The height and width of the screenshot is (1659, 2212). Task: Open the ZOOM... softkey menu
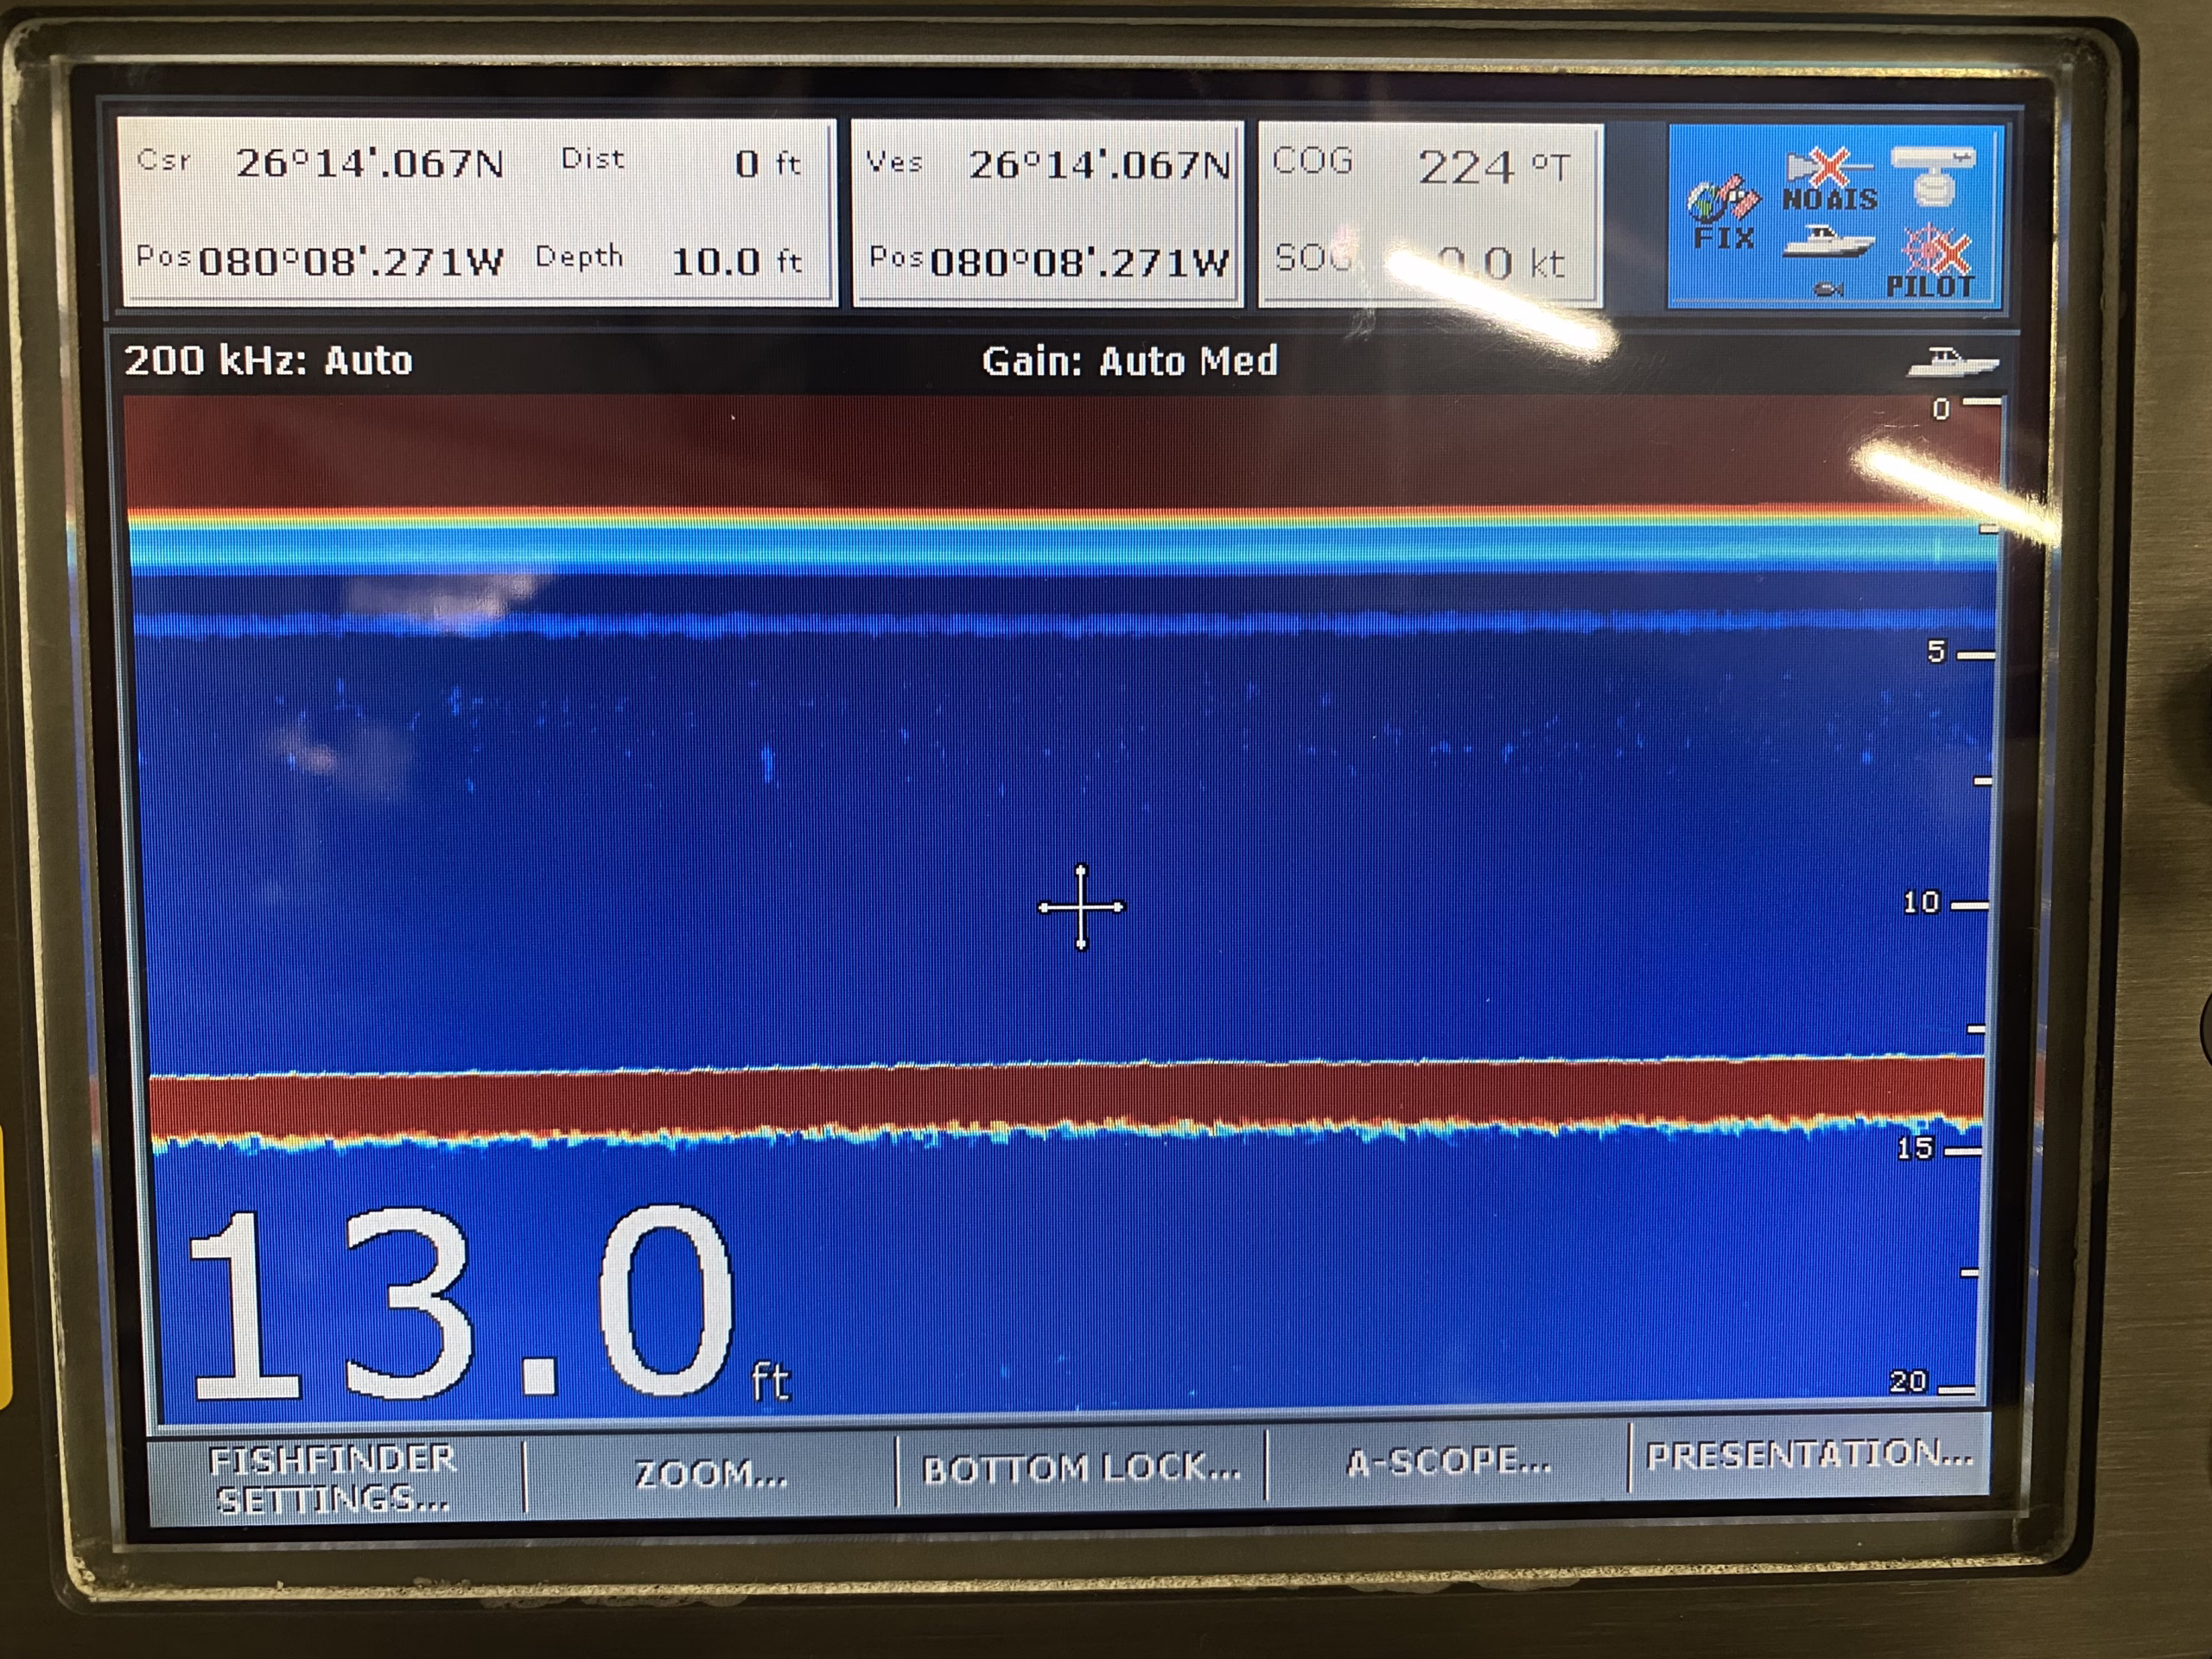coord(711,1473)
